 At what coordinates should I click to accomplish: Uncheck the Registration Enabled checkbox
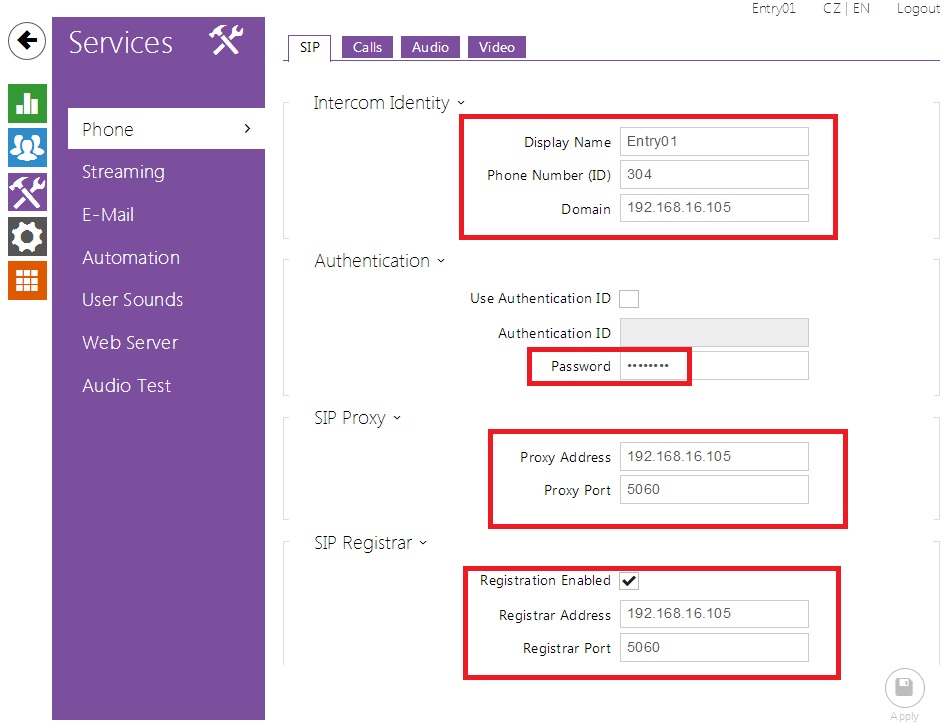click(629, 580)
